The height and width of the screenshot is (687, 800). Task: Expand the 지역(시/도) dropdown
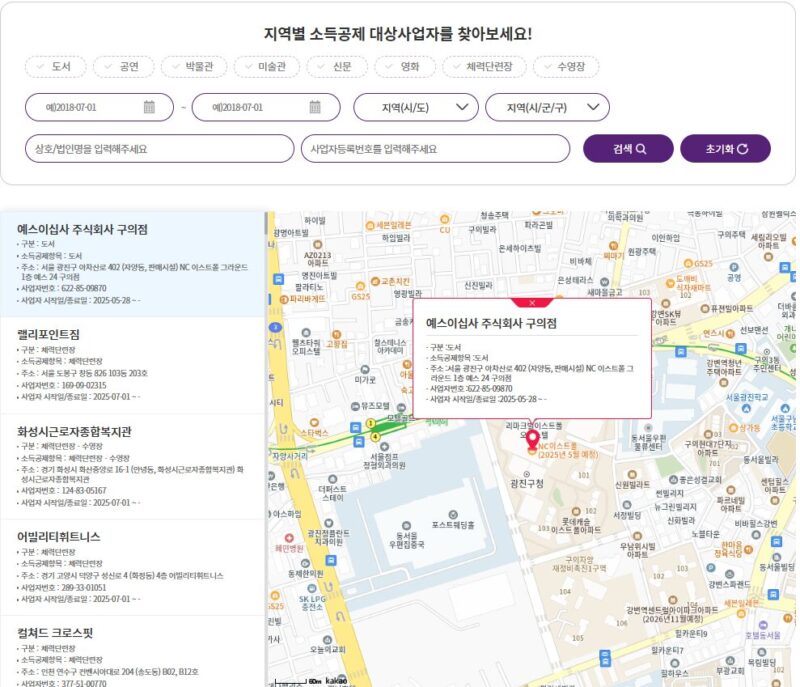416,107
